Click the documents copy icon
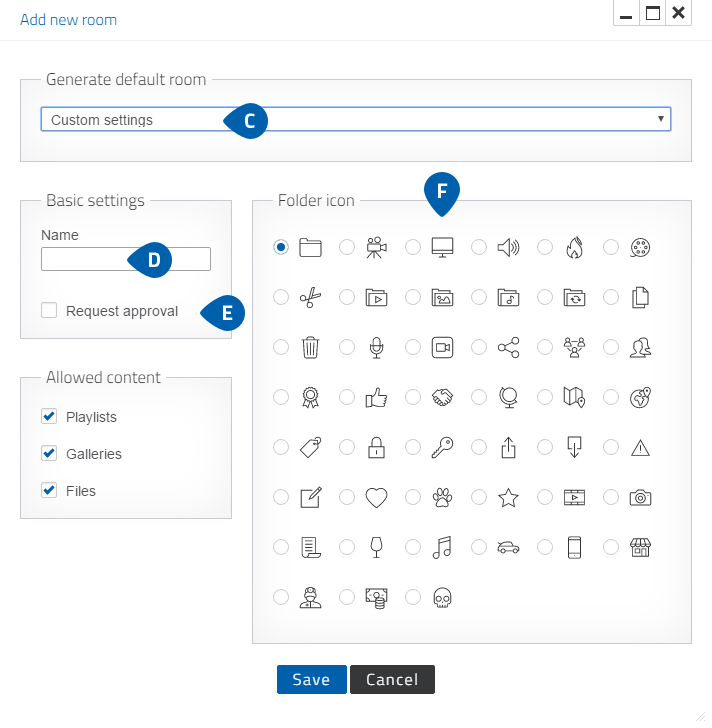This screenshot has height=728, width=712. tap(641, 298)
